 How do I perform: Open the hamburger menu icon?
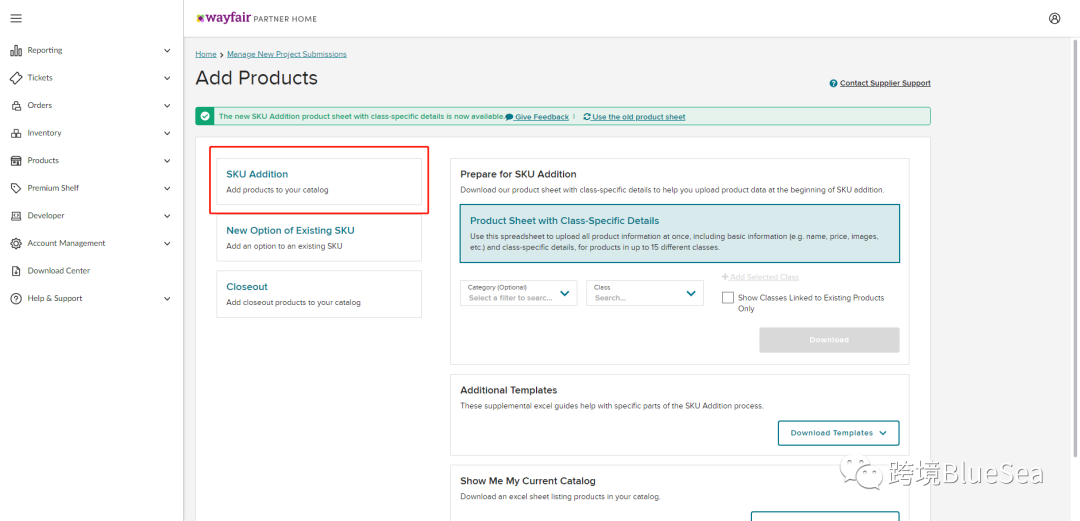tap(16, 19)
